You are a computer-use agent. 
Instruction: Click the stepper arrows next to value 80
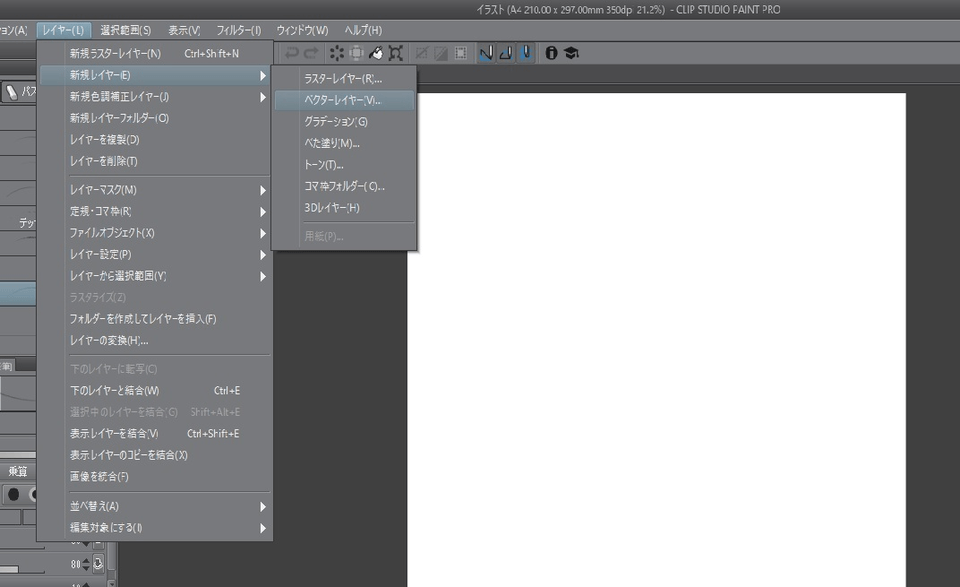coord(84,564)
